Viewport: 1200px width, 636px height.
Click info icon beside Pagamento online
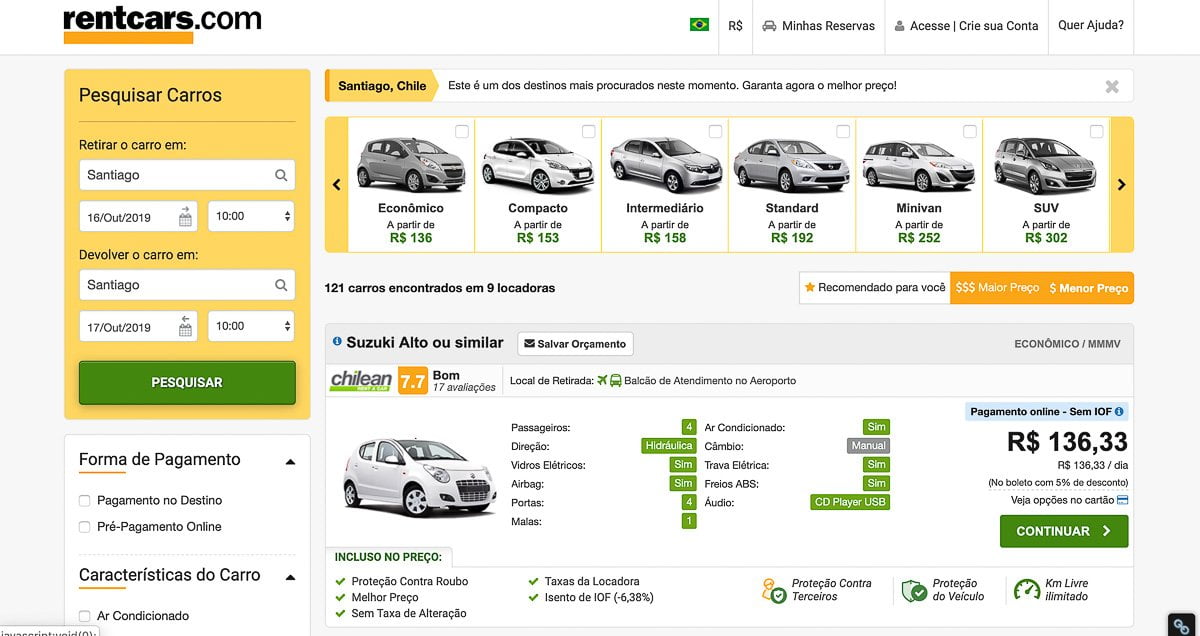pos(1119,411)
